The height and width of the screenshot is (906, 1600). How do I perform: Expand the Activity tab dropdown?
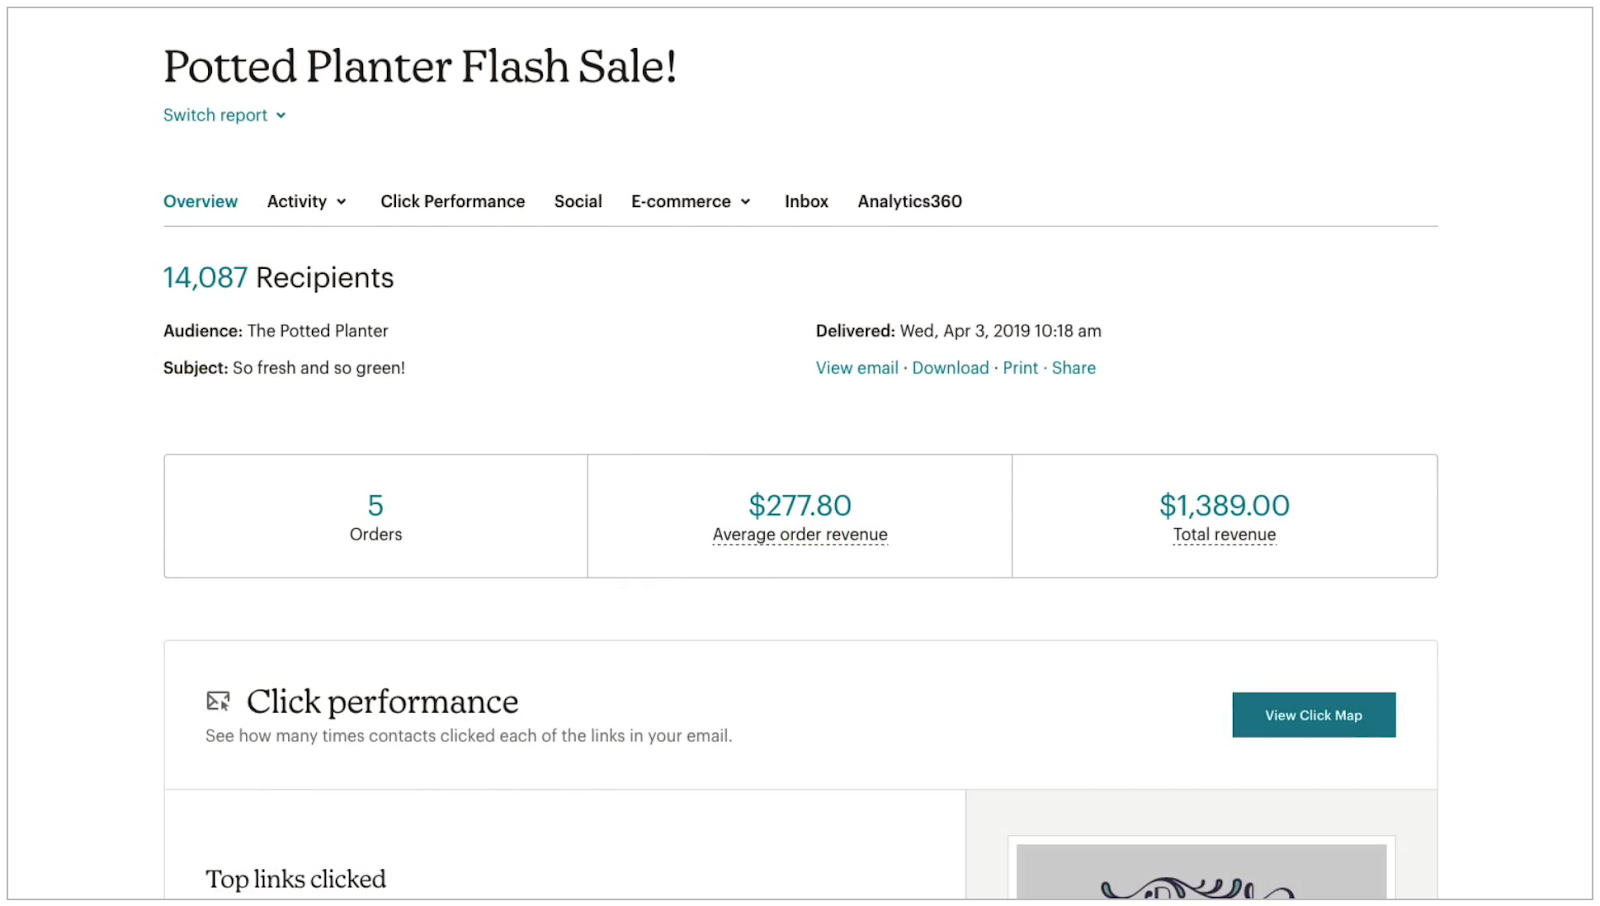coord(306,201)
